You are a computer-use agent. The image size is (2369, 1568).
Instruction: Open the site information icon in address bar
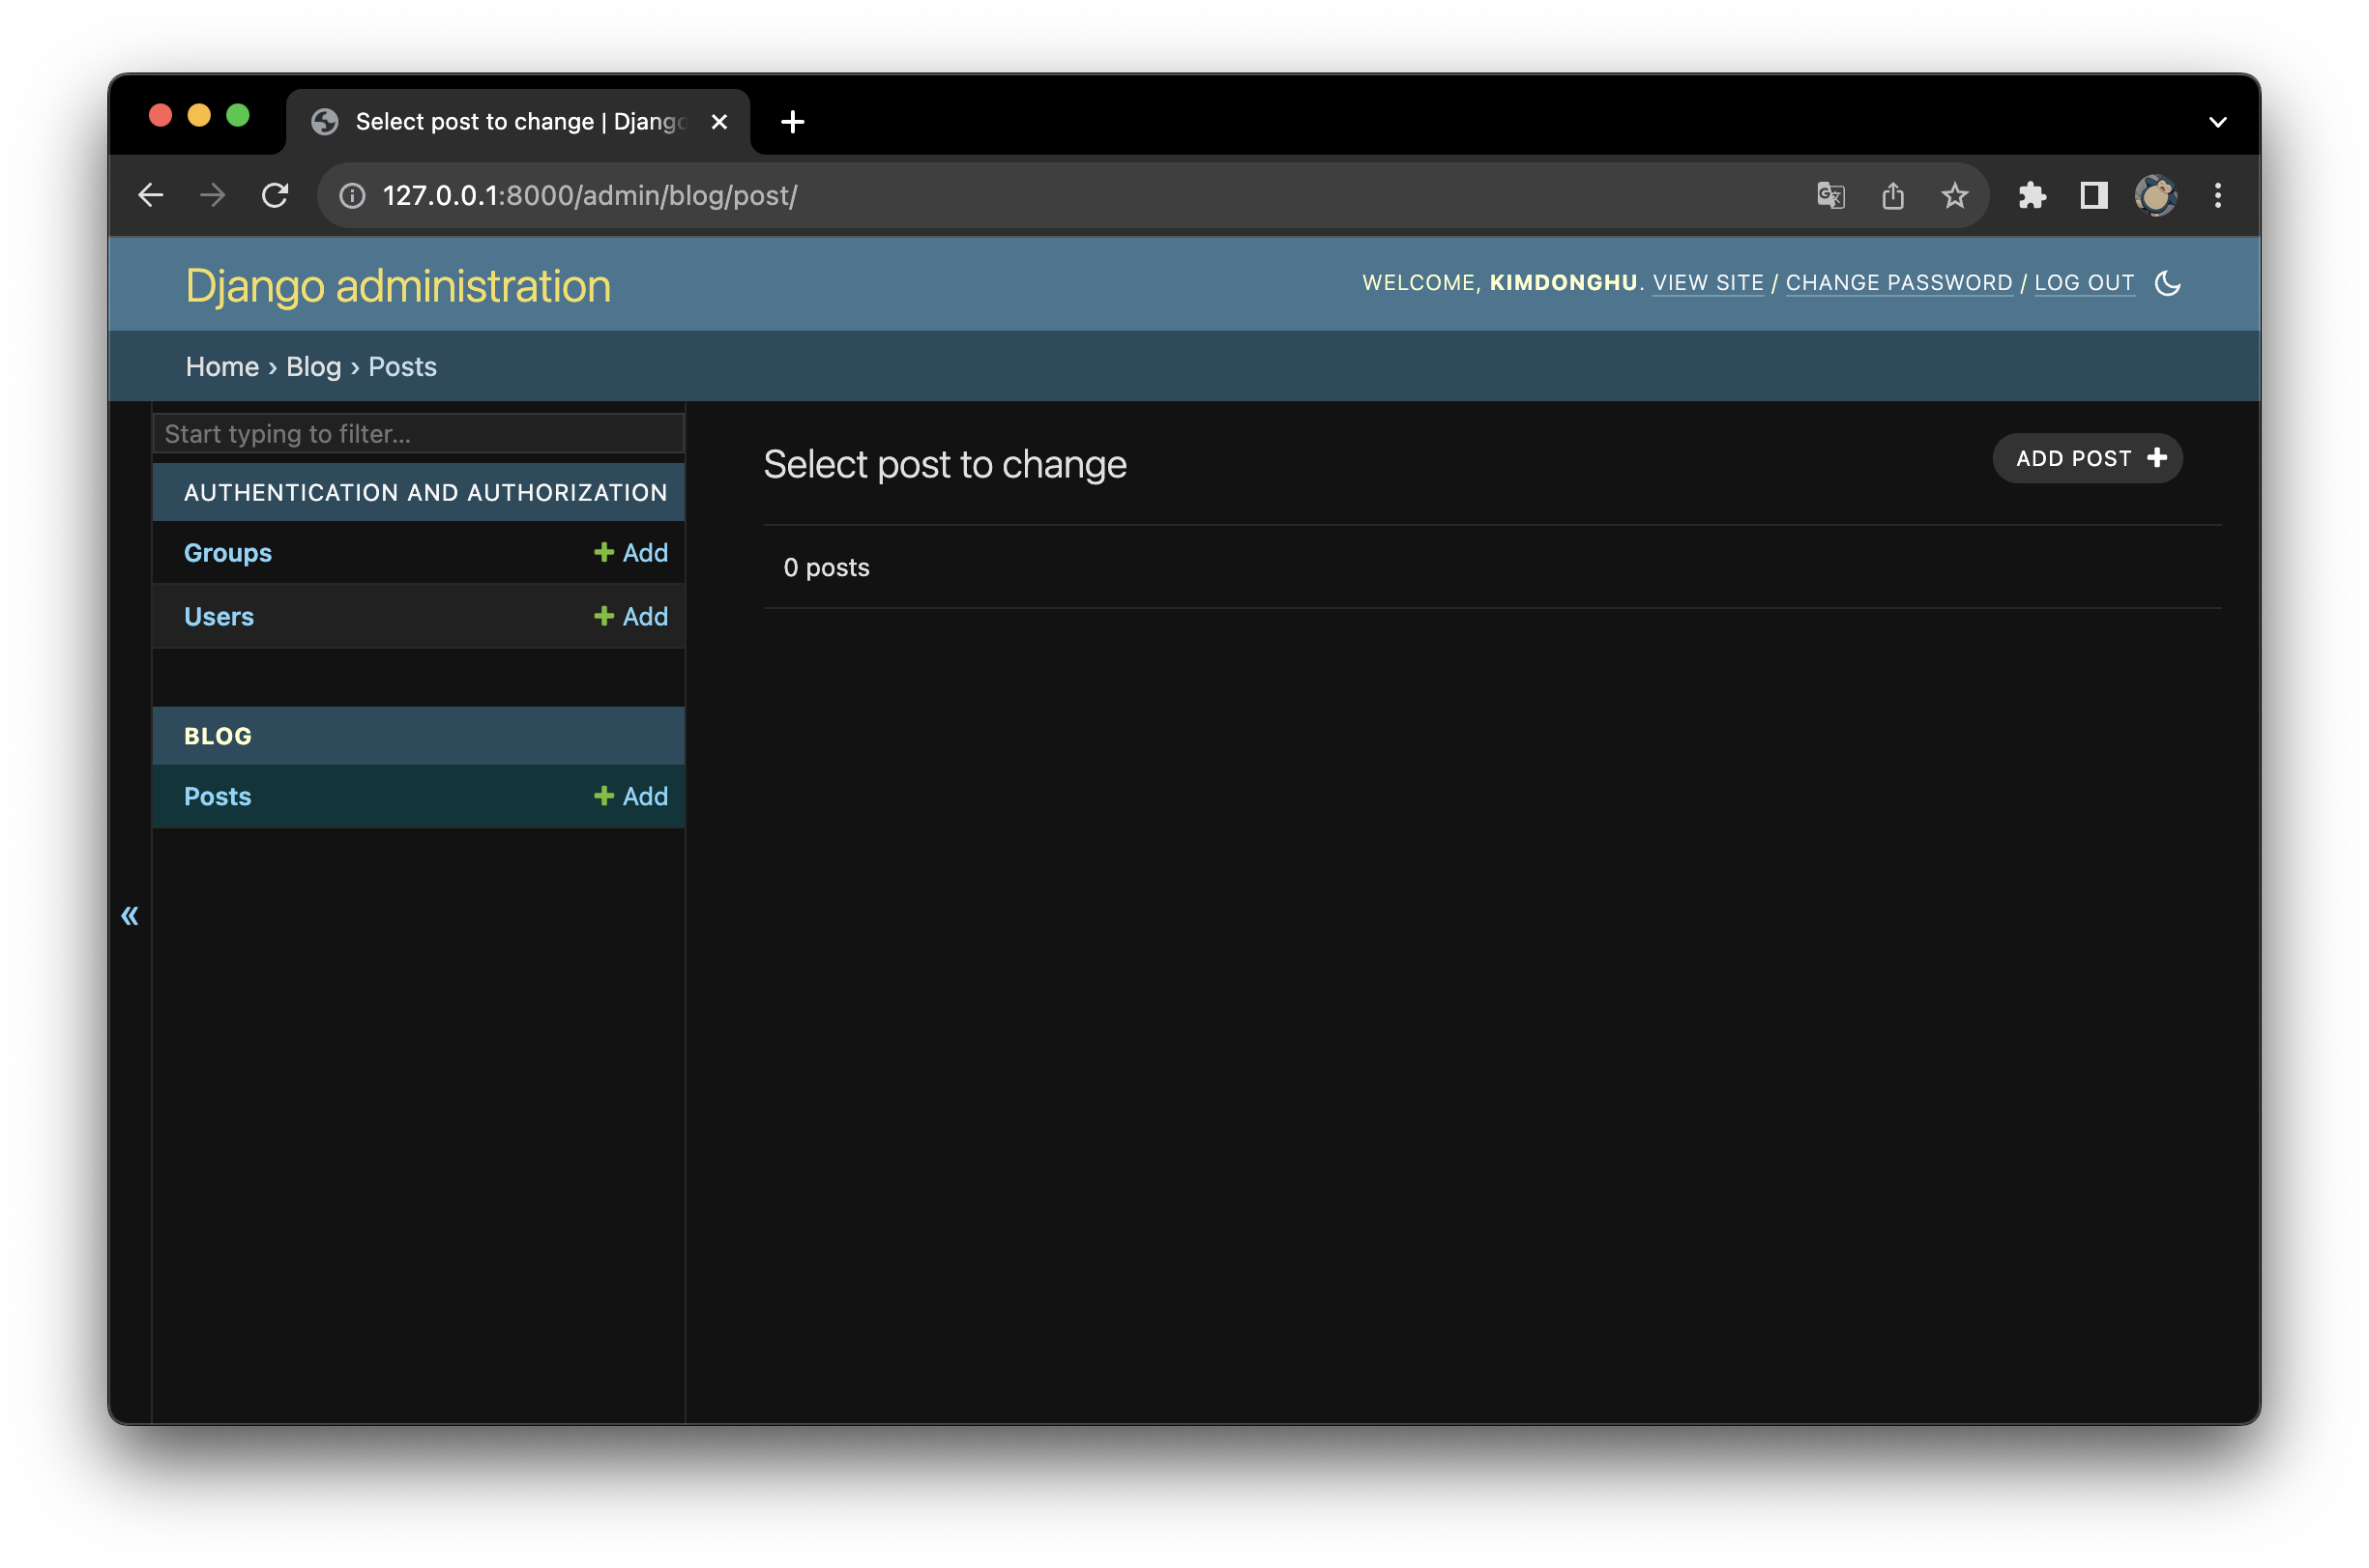(x=352, y=195)
